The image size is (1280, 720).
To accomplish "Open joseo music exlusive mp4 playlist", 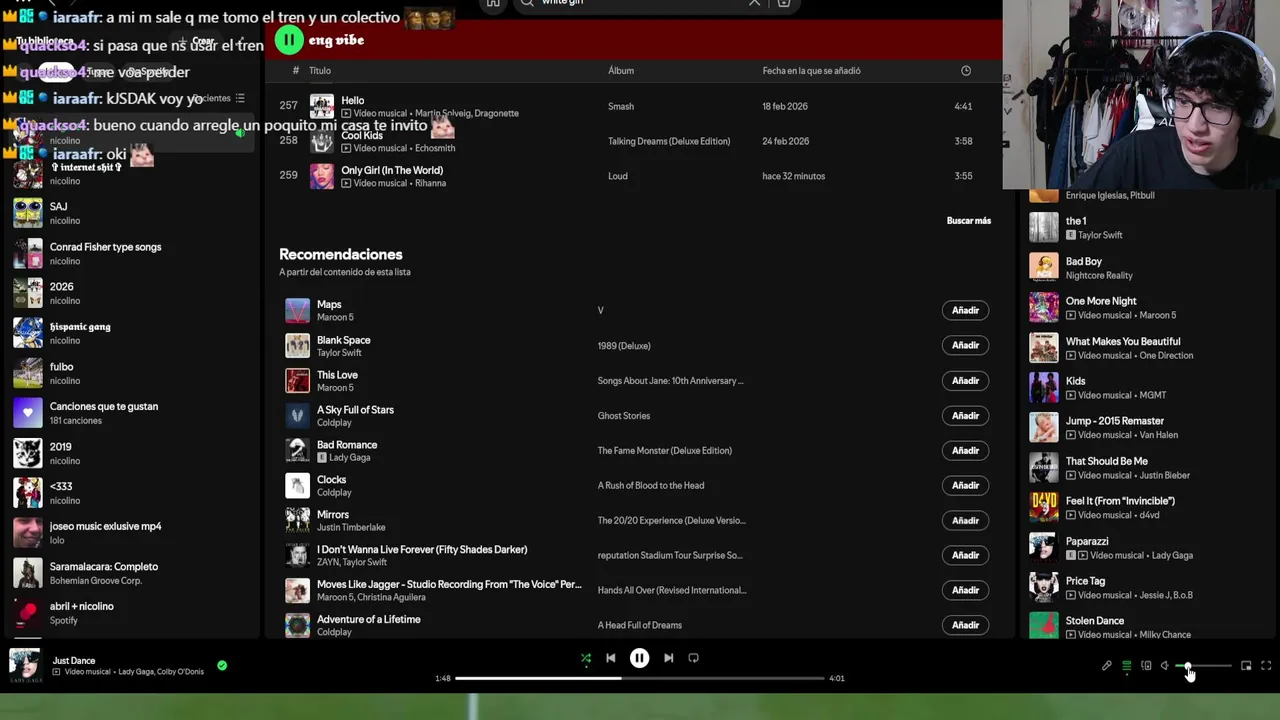I will 132,533.
